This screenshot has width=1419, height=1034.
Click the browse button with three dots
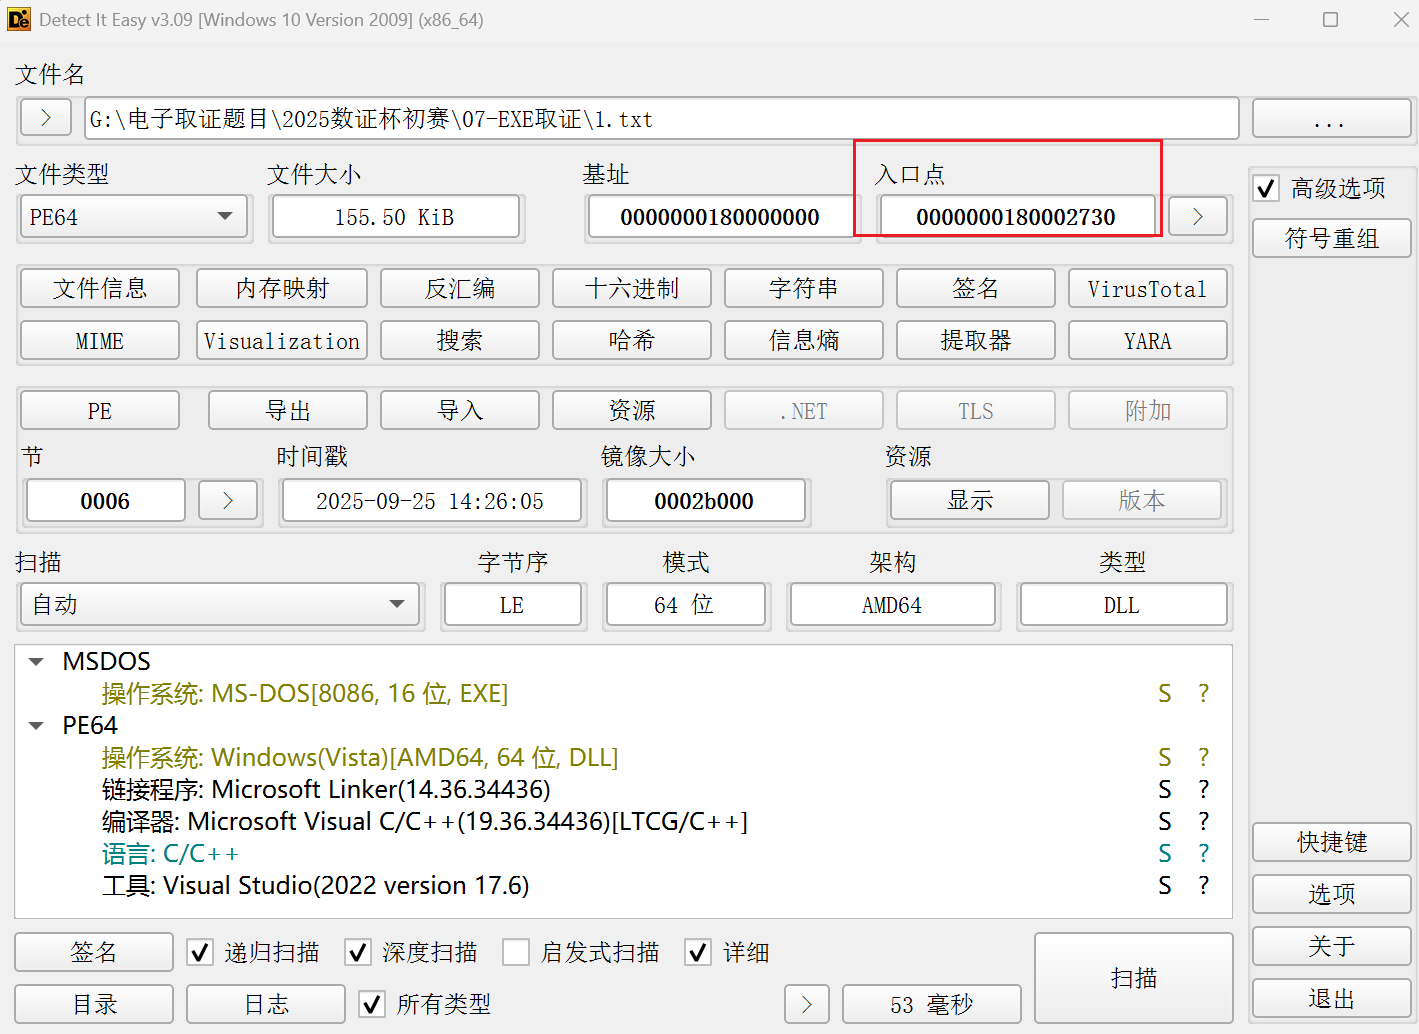point(1330,119)
